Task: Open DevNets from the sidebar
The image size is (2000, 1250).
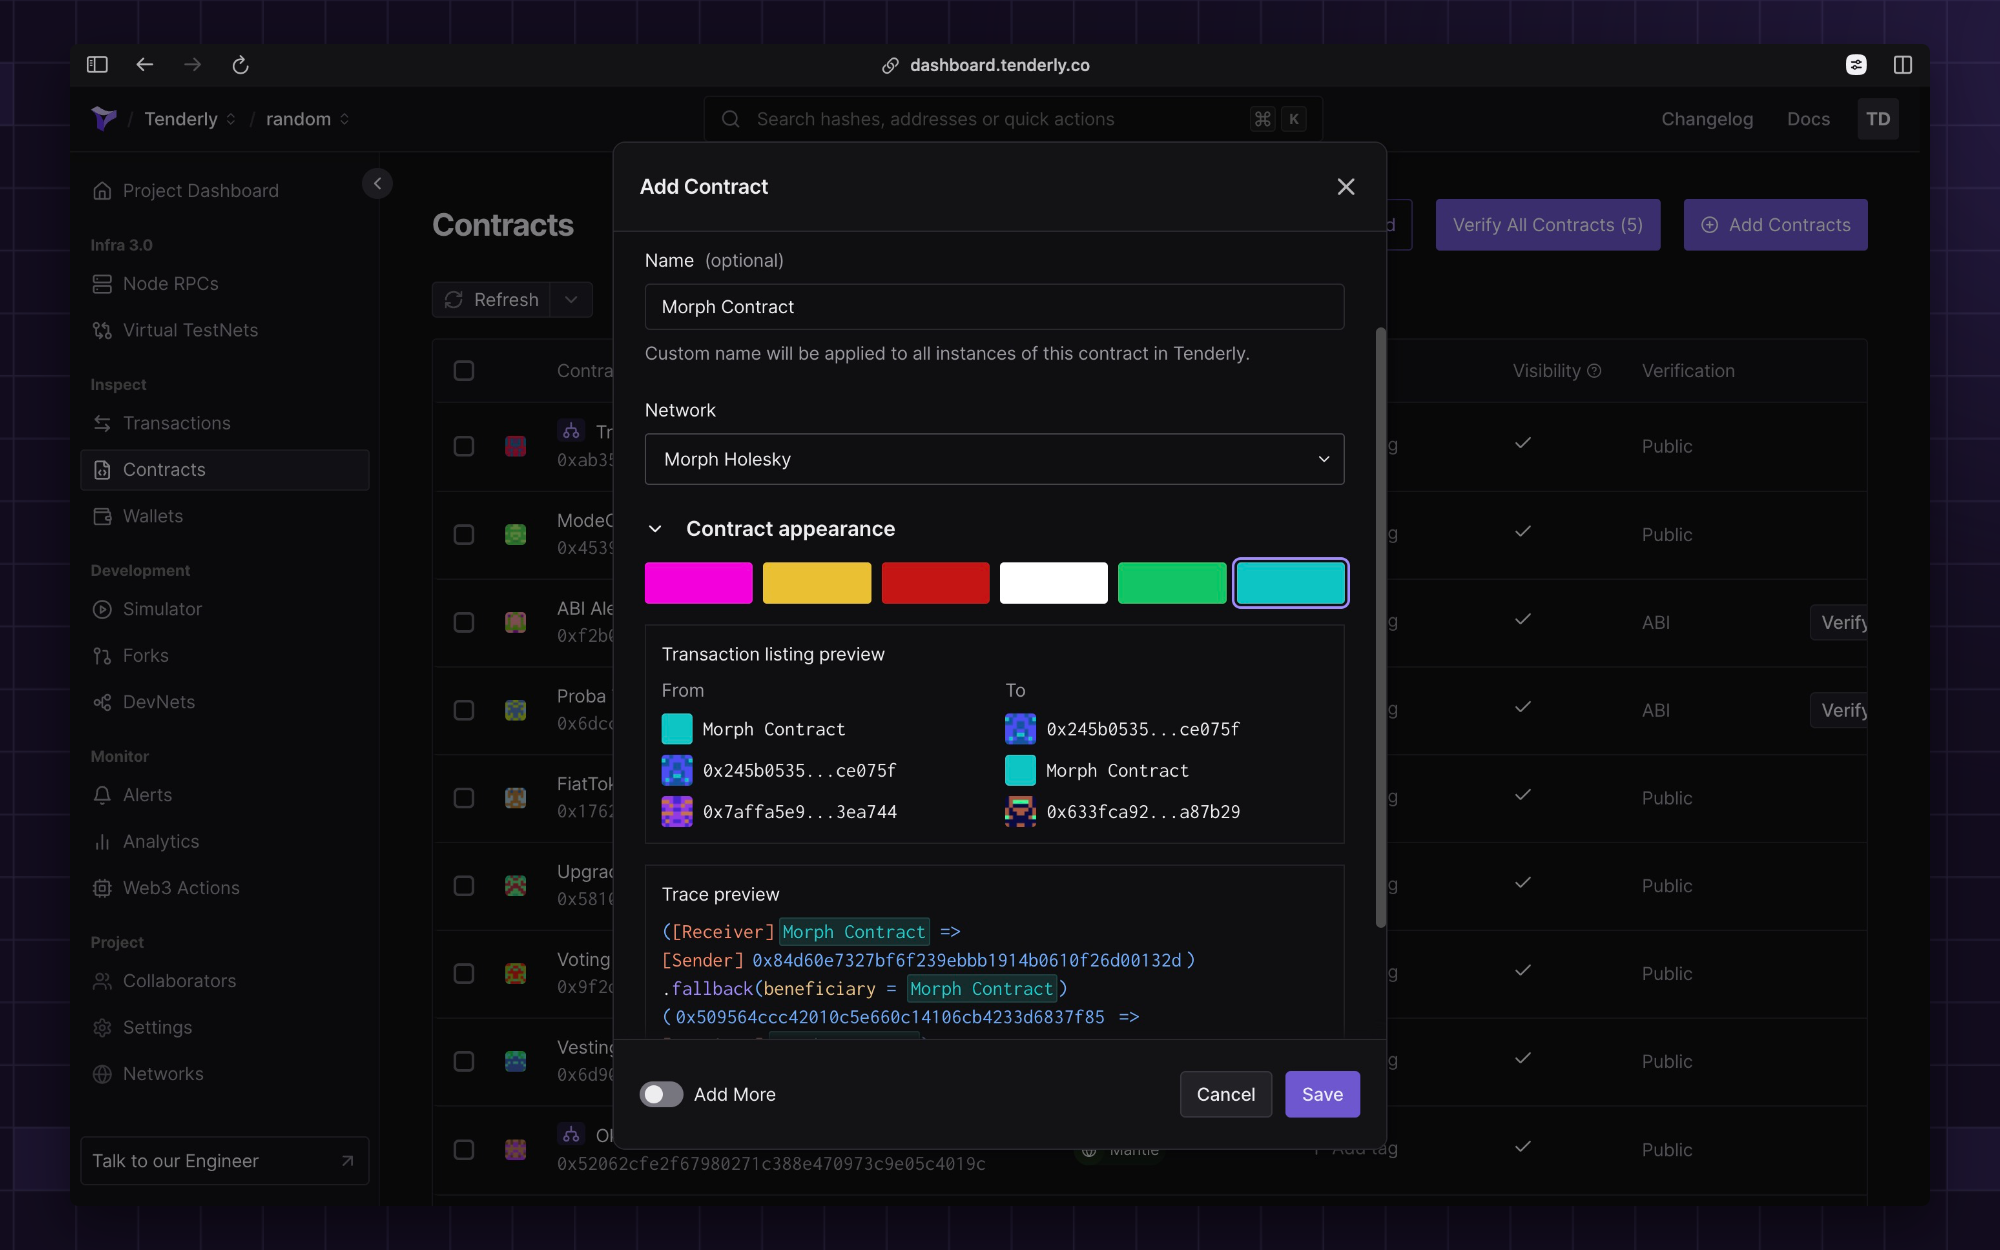Action: click(158, 702)
